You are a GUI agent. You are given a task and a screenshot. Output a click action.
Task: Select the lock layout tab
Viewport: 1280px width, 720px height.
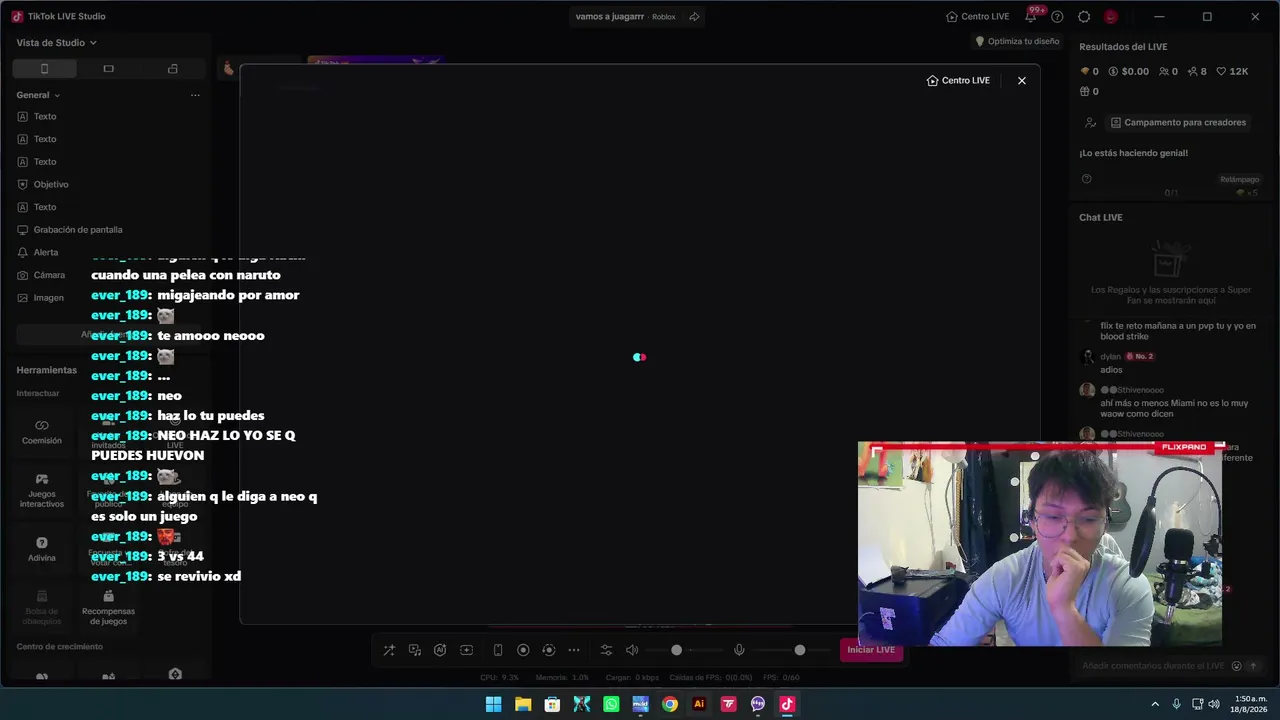pos(172,69)
